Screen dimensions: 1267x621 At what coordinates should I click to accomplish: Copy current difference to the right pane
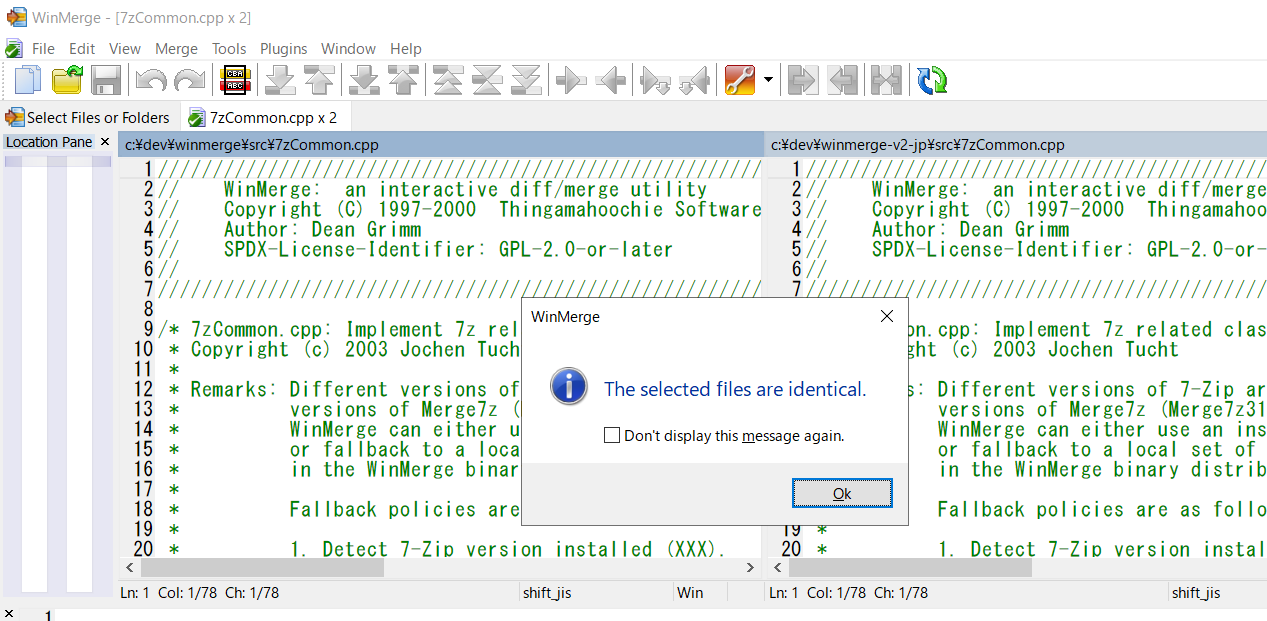point(571,80)
